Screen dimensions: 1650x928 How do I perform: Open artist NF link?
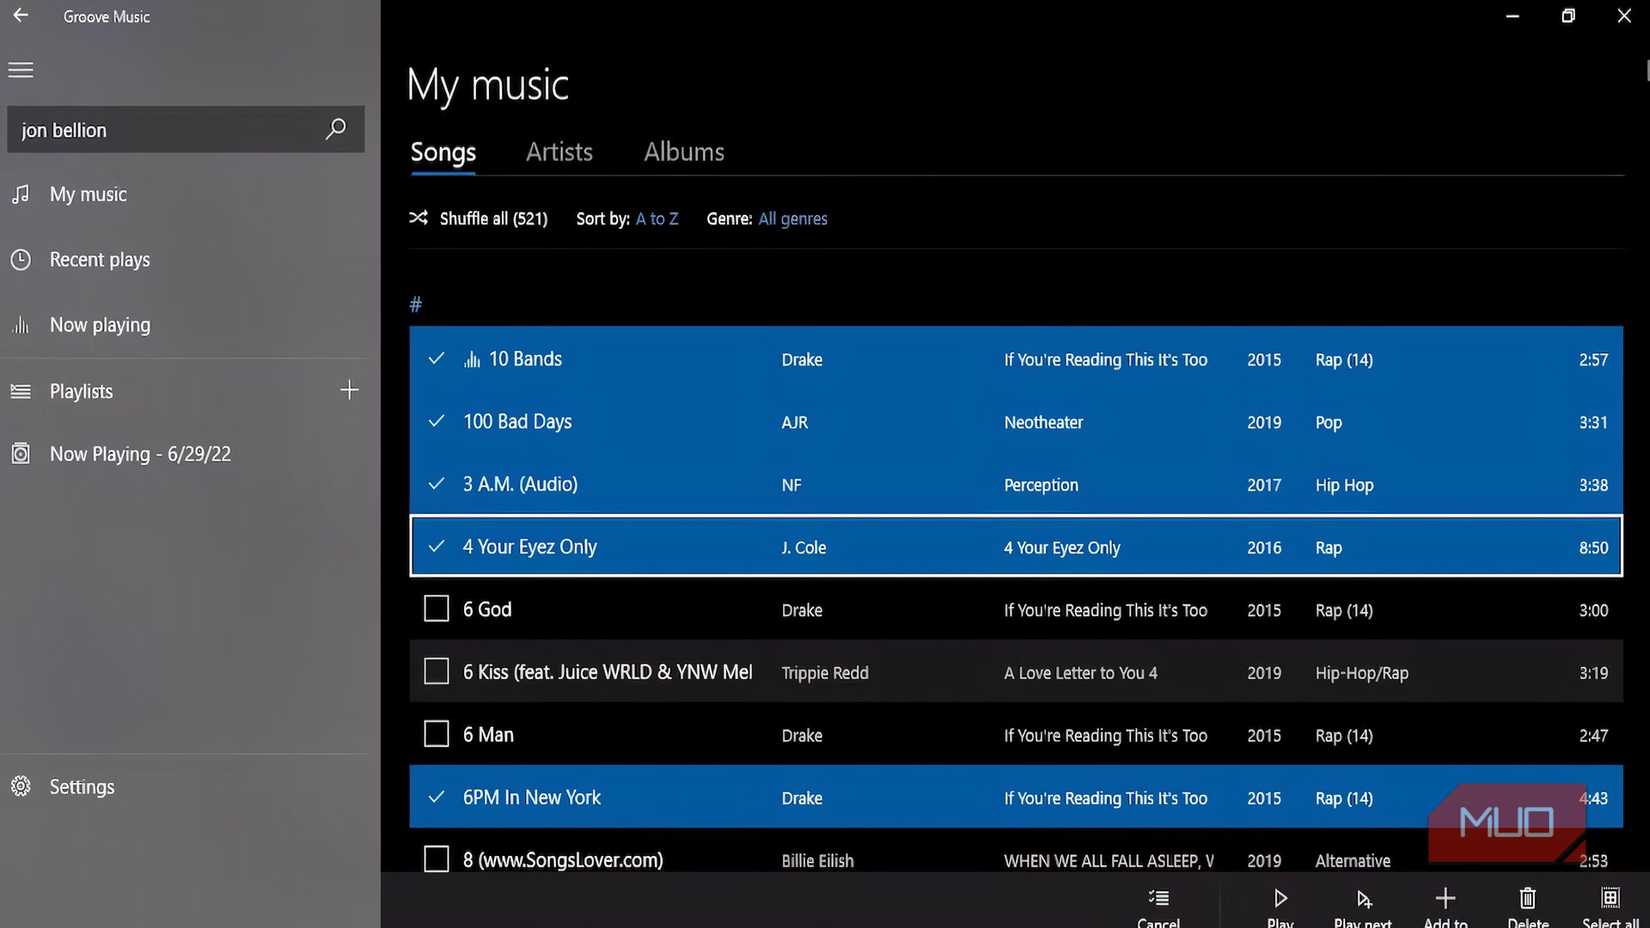pos(791,485)
